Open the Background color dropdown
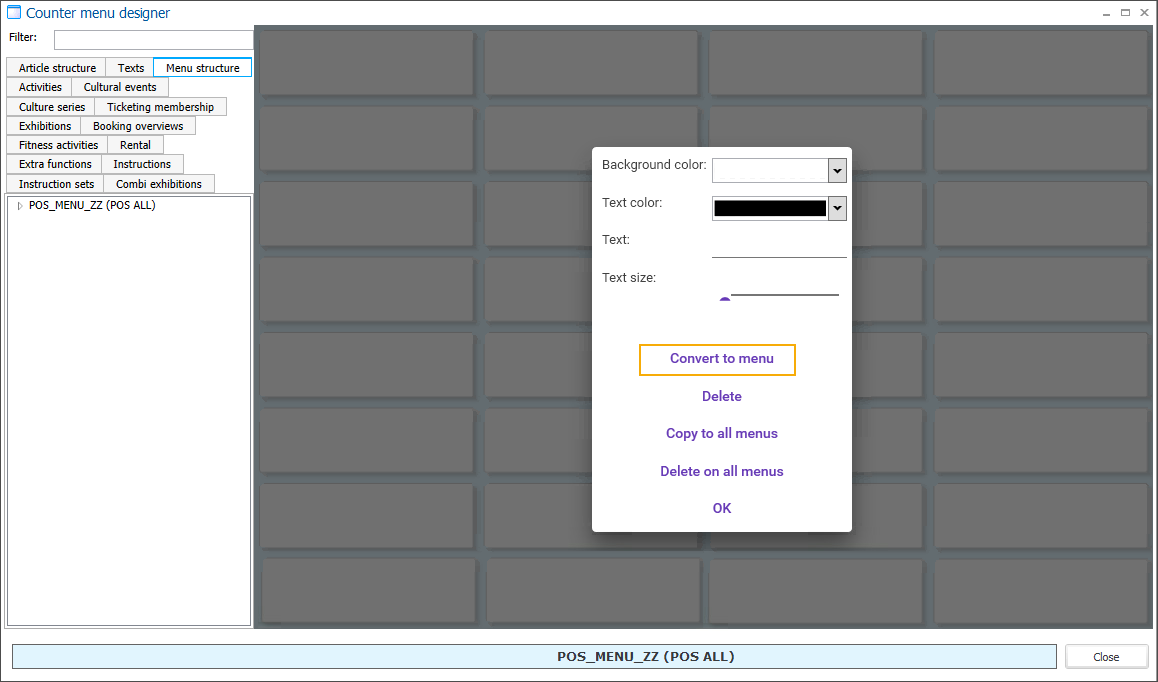 pos(837,170)
